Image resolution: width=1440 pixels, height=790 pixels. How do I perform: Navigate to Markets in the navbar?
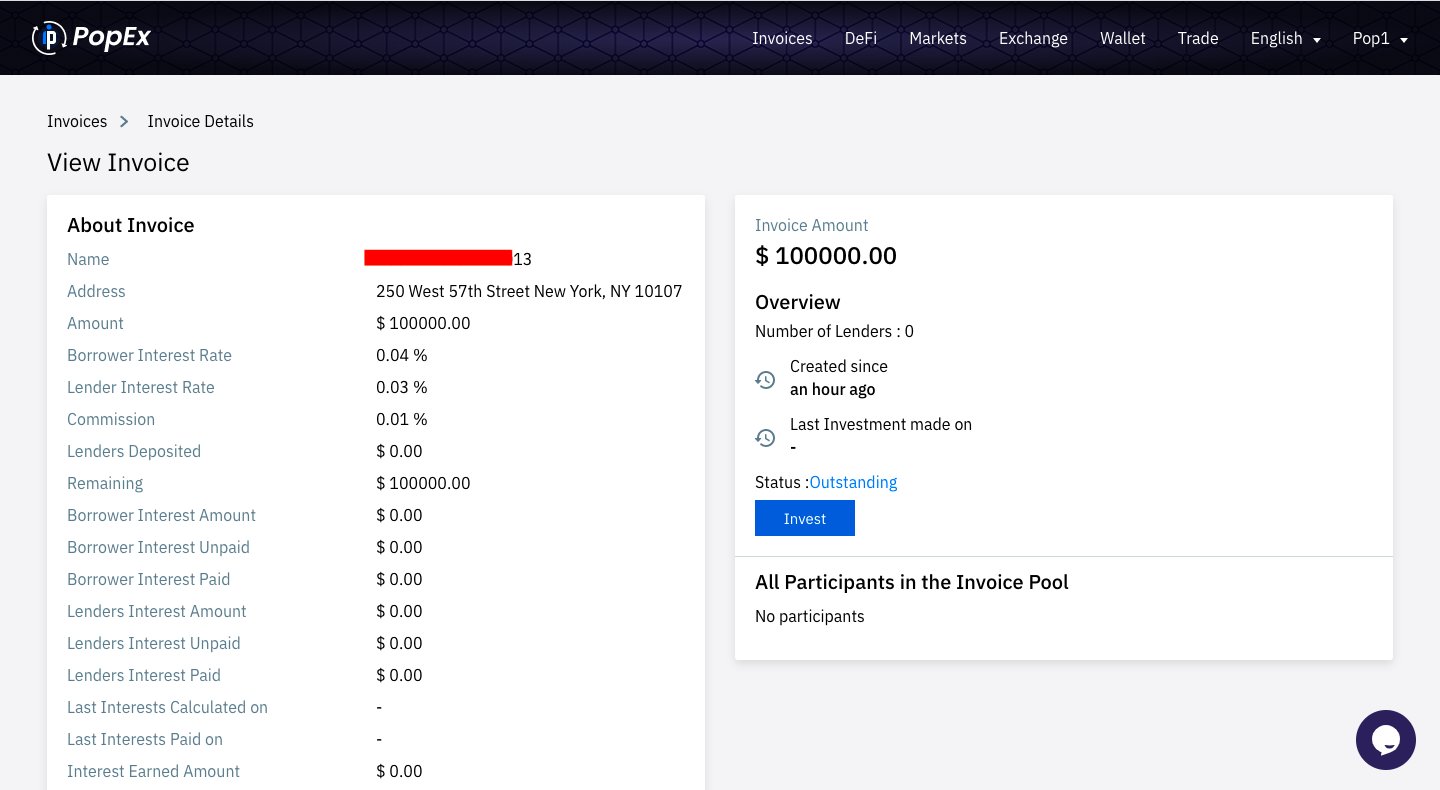pyautogui.click(x=937, y=38)
